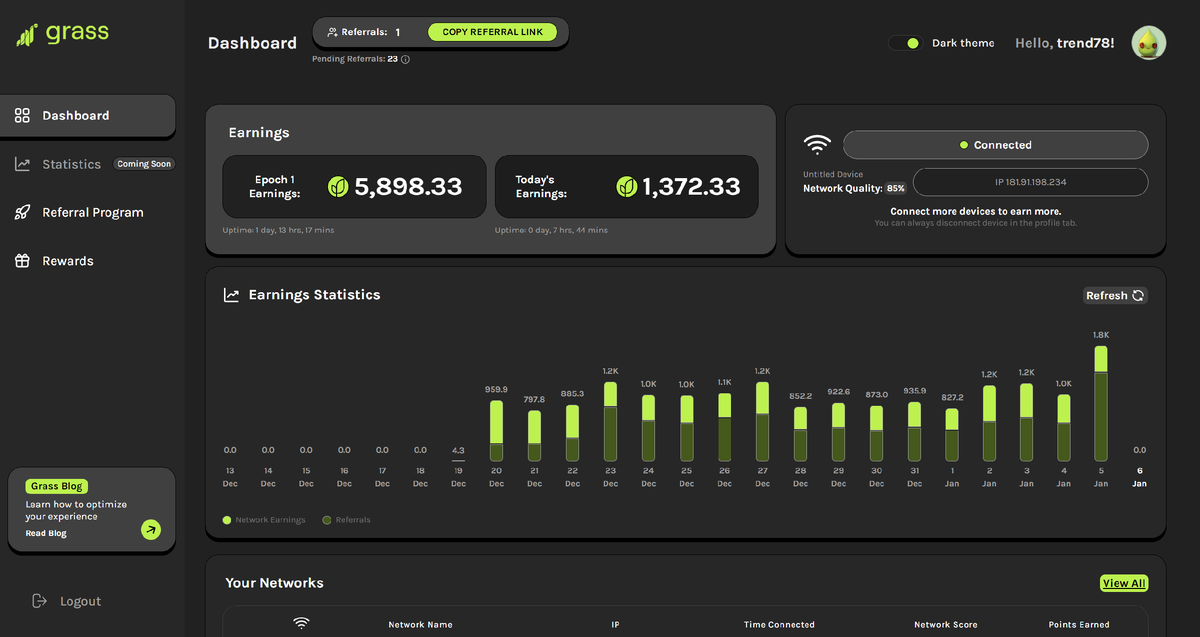This screenshot has height=637, width=1200.
Task: Click the Read Blog link
Action: 46,533
